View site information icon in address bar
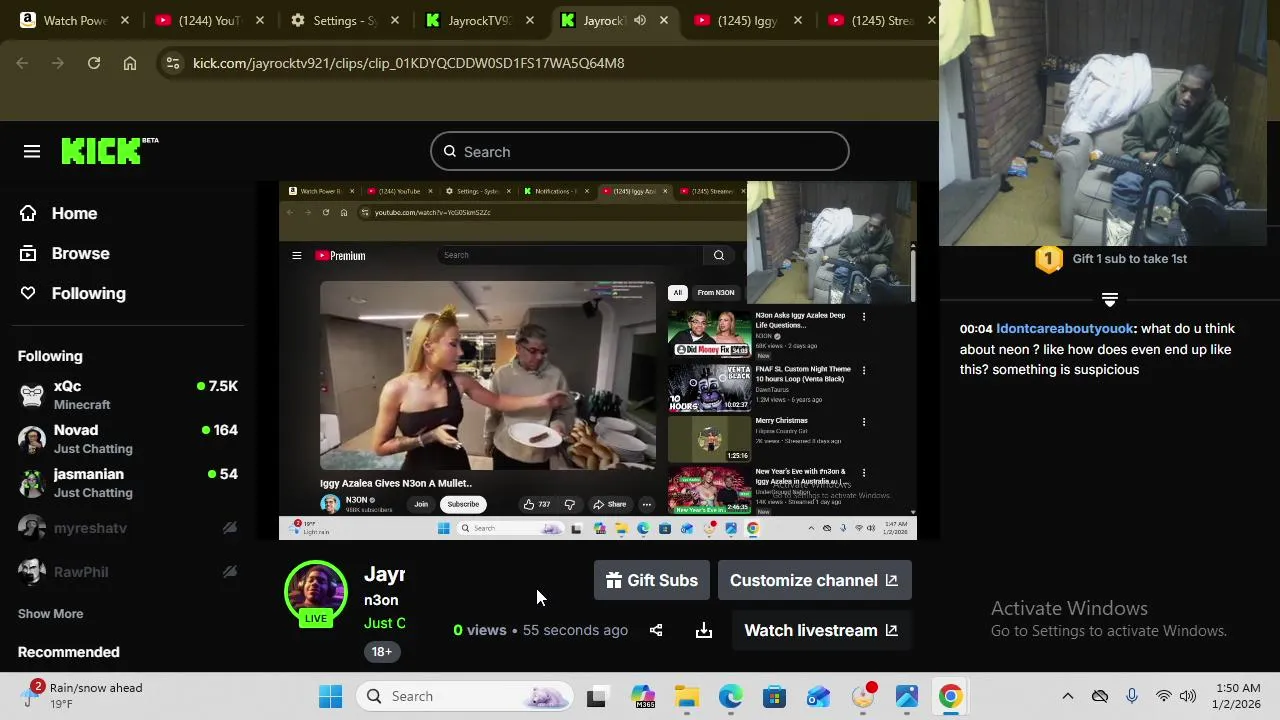1280x720 pixels. pyautogui.click(x=173, y=63)
